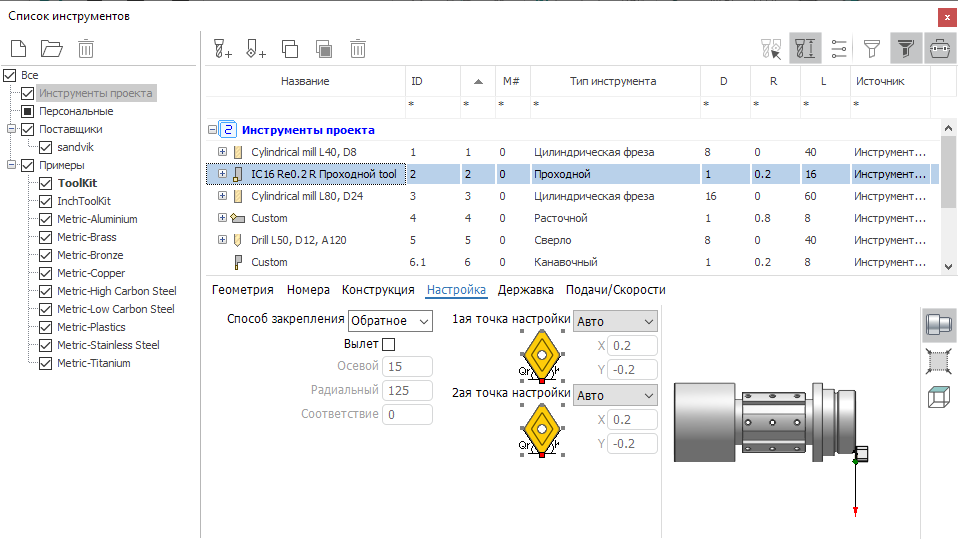958x539 pixels.
Task: Toggle the dark filled funnel filter icon
Action: [906, 48]
